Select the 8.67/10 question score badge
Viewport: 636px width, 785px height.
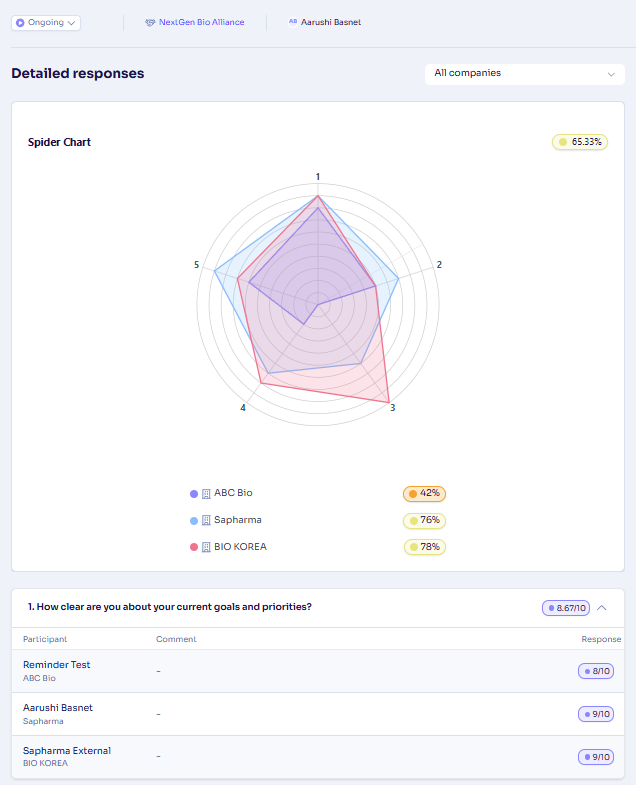(x=566, y=608)
